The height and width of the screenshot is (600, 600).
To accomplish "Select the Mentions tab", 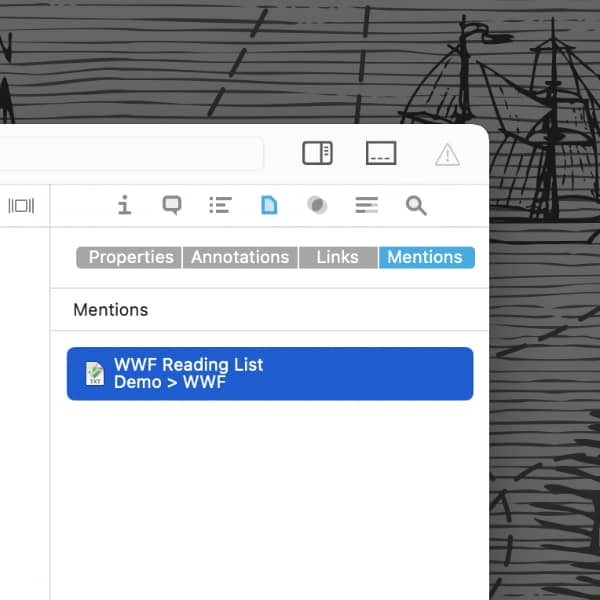I will point(427,258).
